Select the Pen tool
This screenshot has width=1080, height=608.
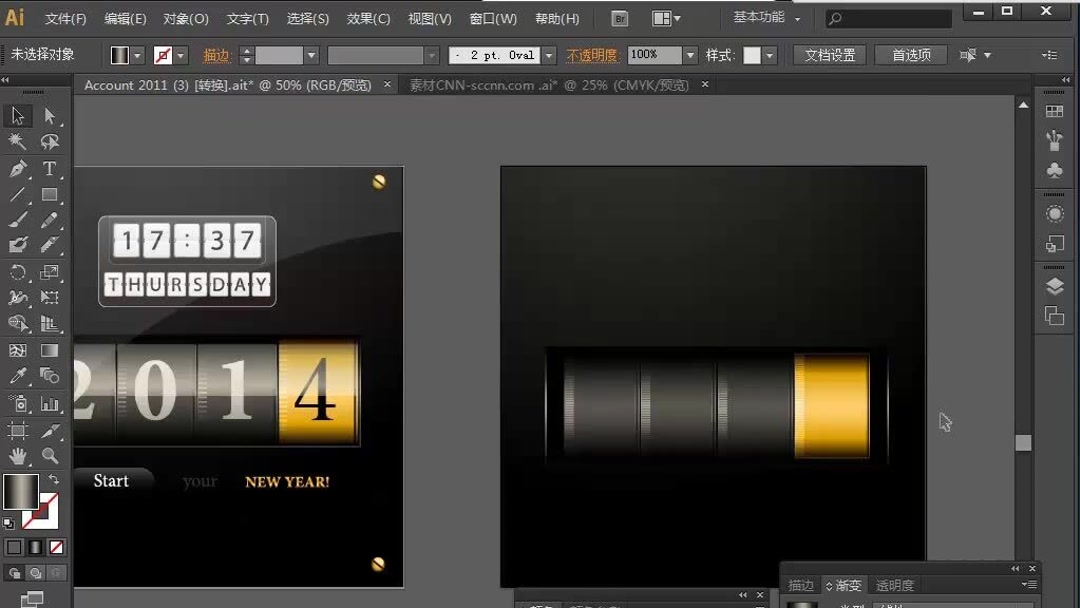click(16, 168)
